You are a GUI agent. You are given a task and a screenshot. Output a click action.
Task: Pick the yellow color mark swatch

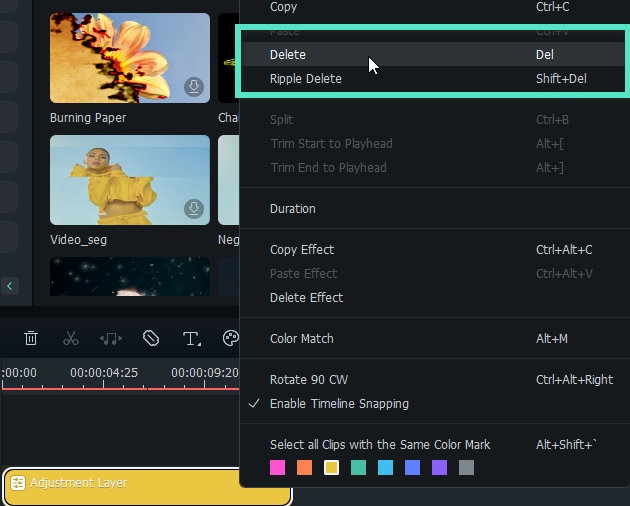coord(331,467)
